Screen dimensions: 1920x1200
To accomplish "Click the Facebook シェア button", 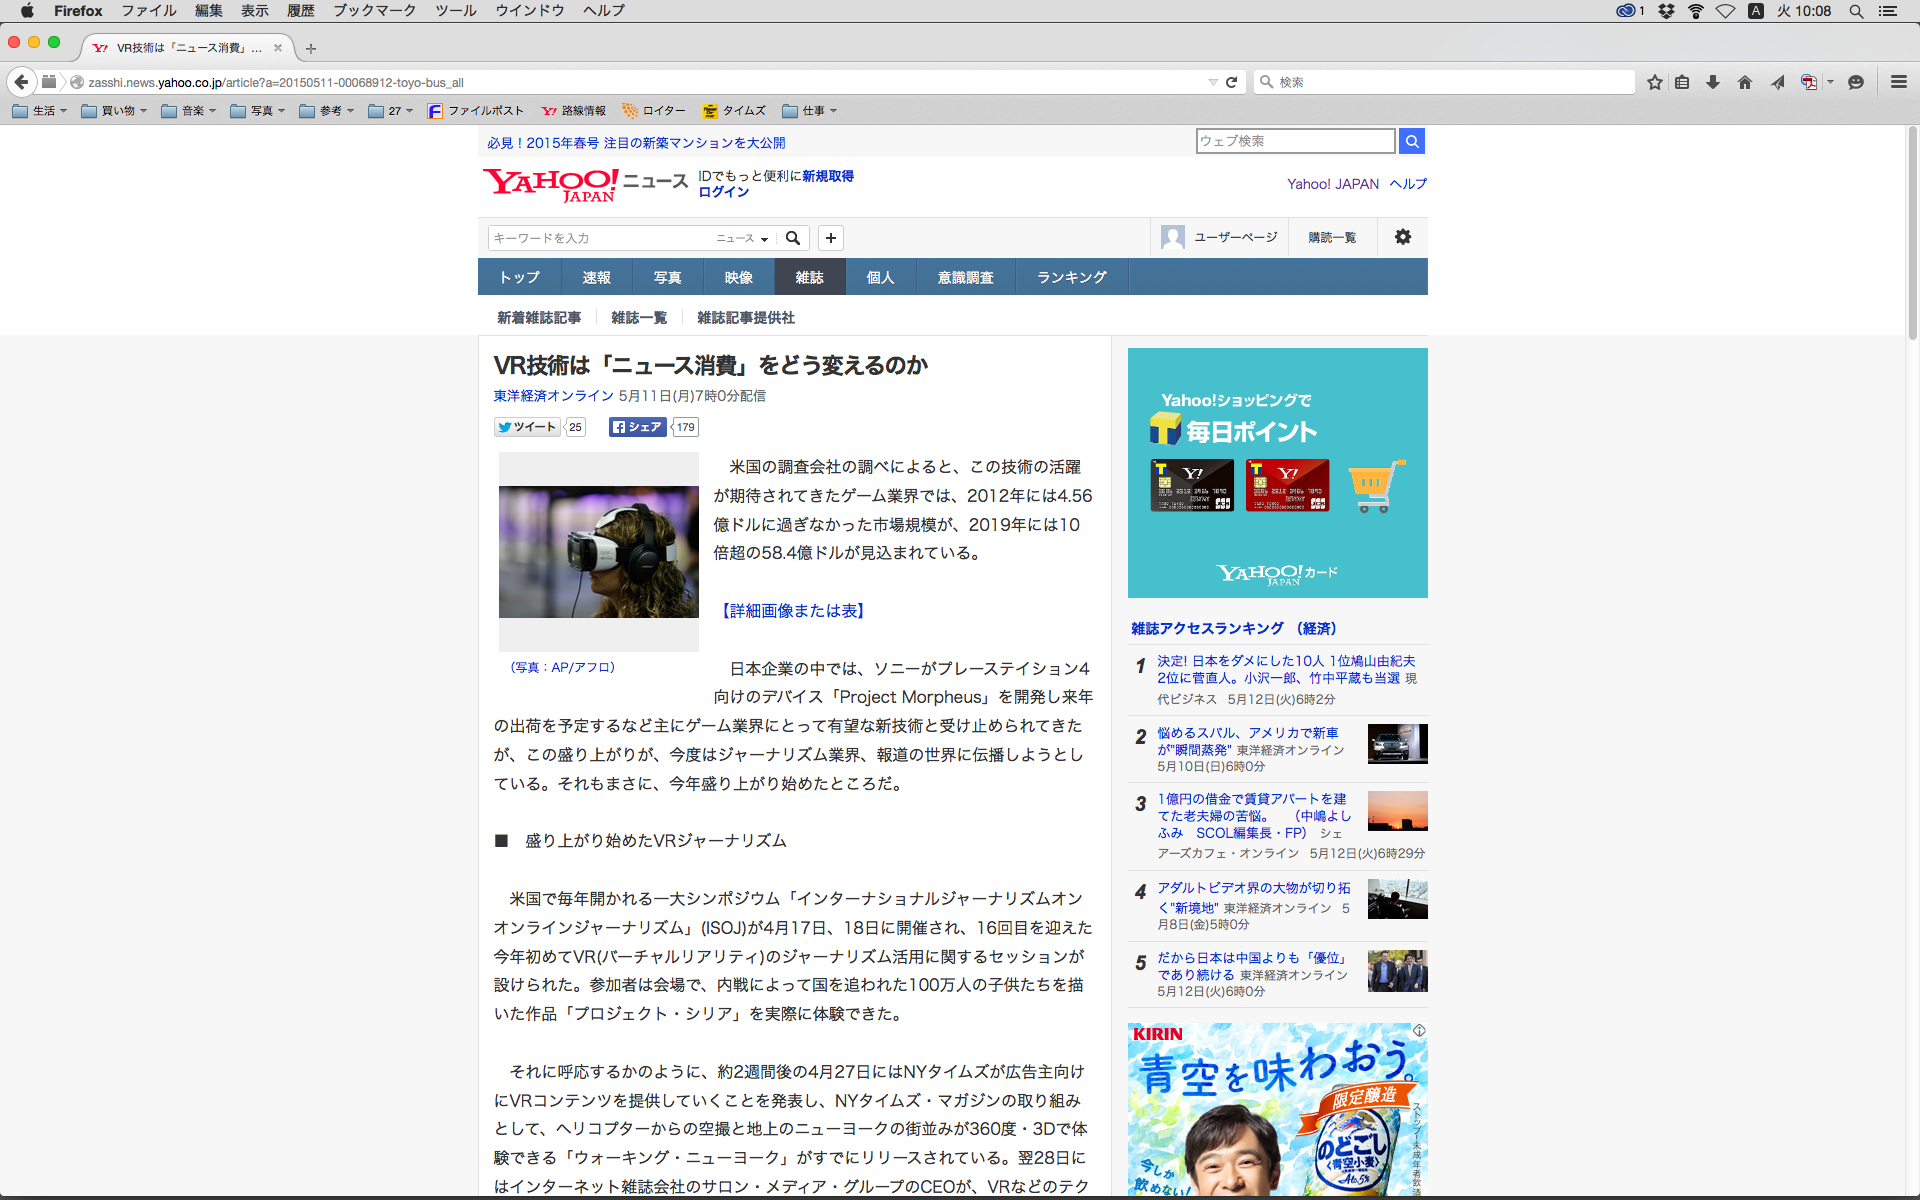I will tap(637, 427).
